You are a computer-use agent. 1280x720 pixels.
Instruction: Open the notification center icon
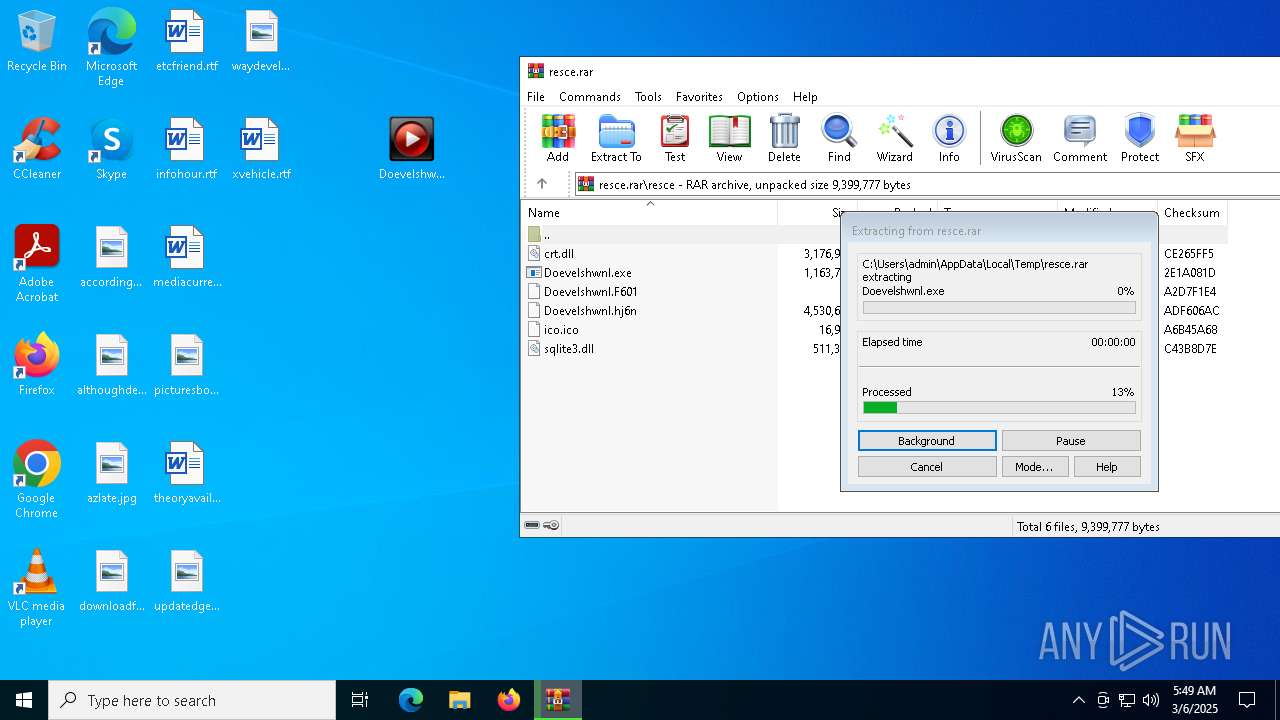[1247, 700]
